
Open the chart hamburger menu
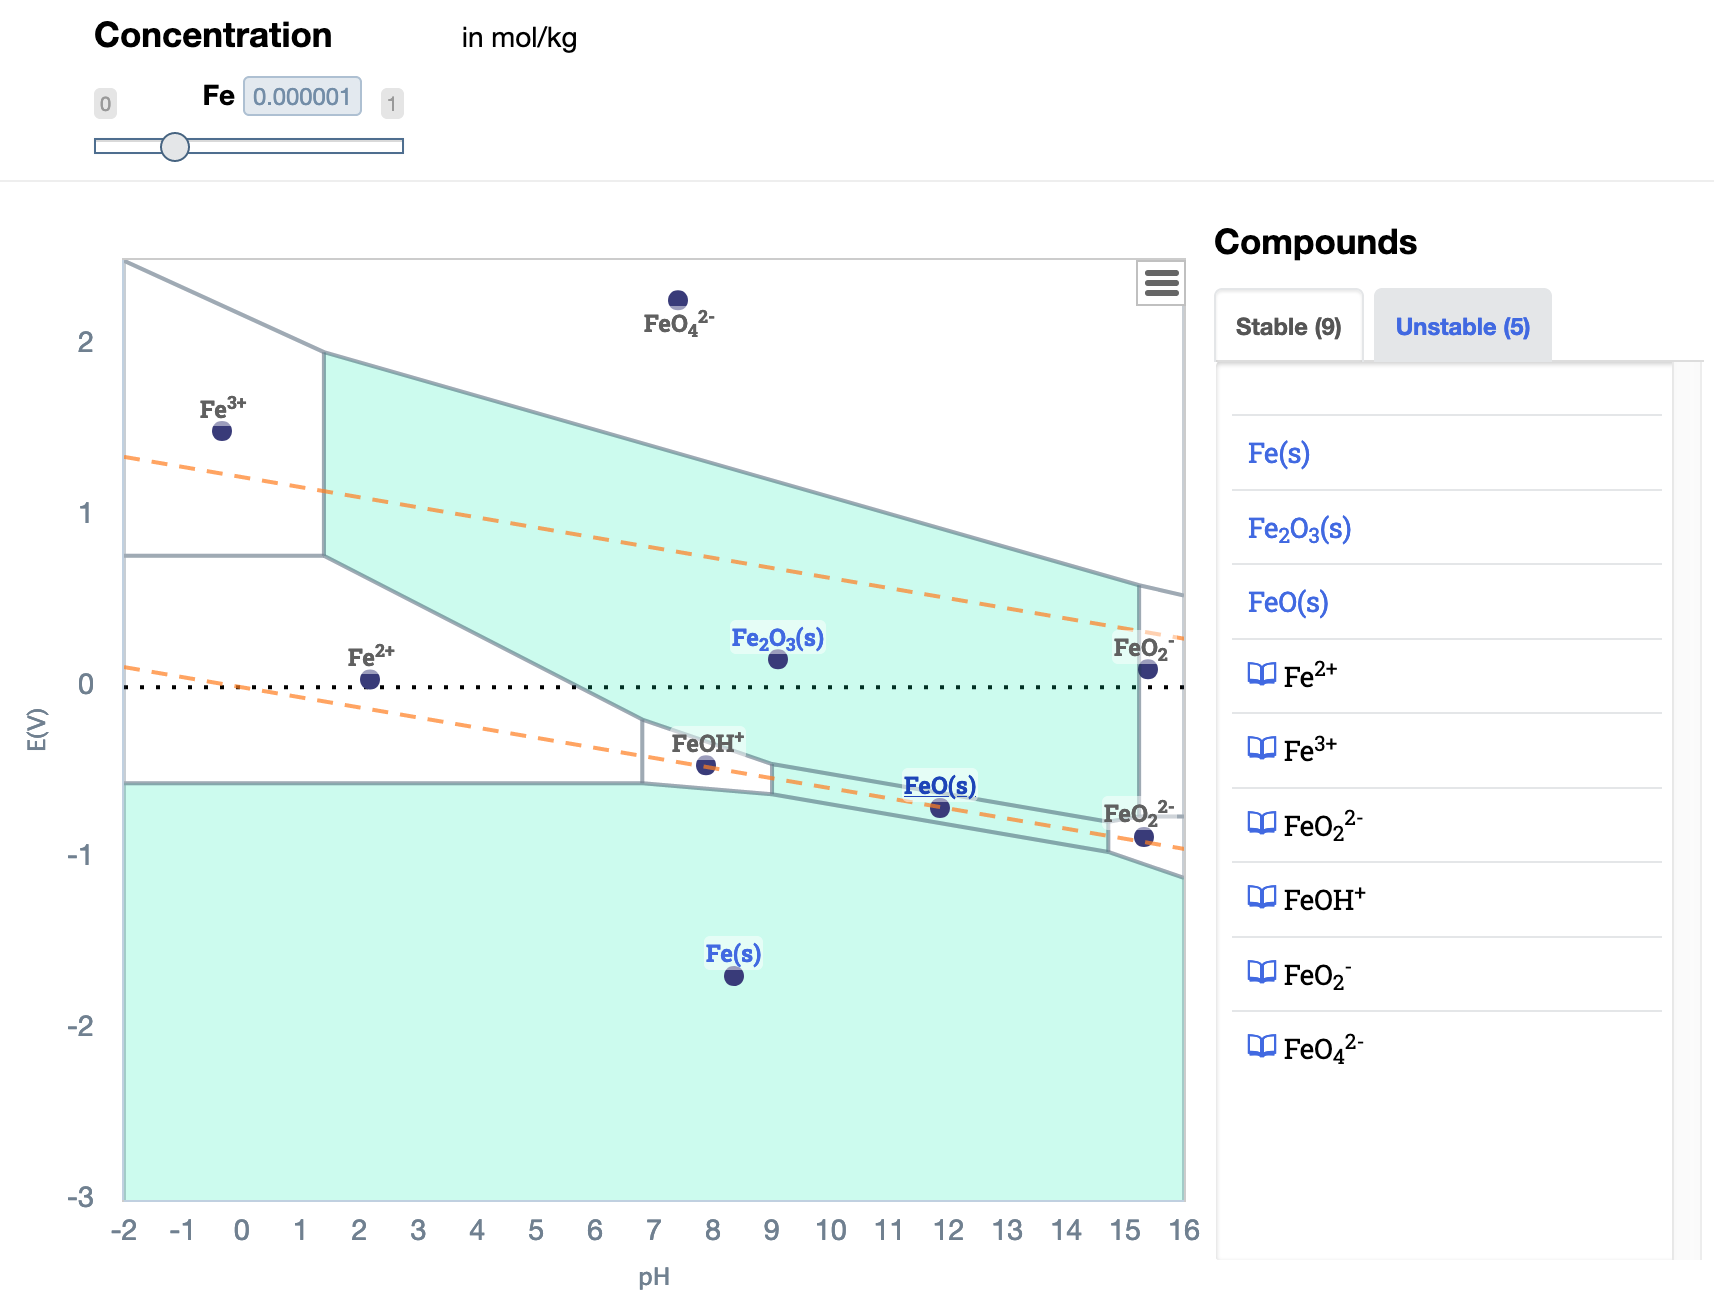(1160, 285)
